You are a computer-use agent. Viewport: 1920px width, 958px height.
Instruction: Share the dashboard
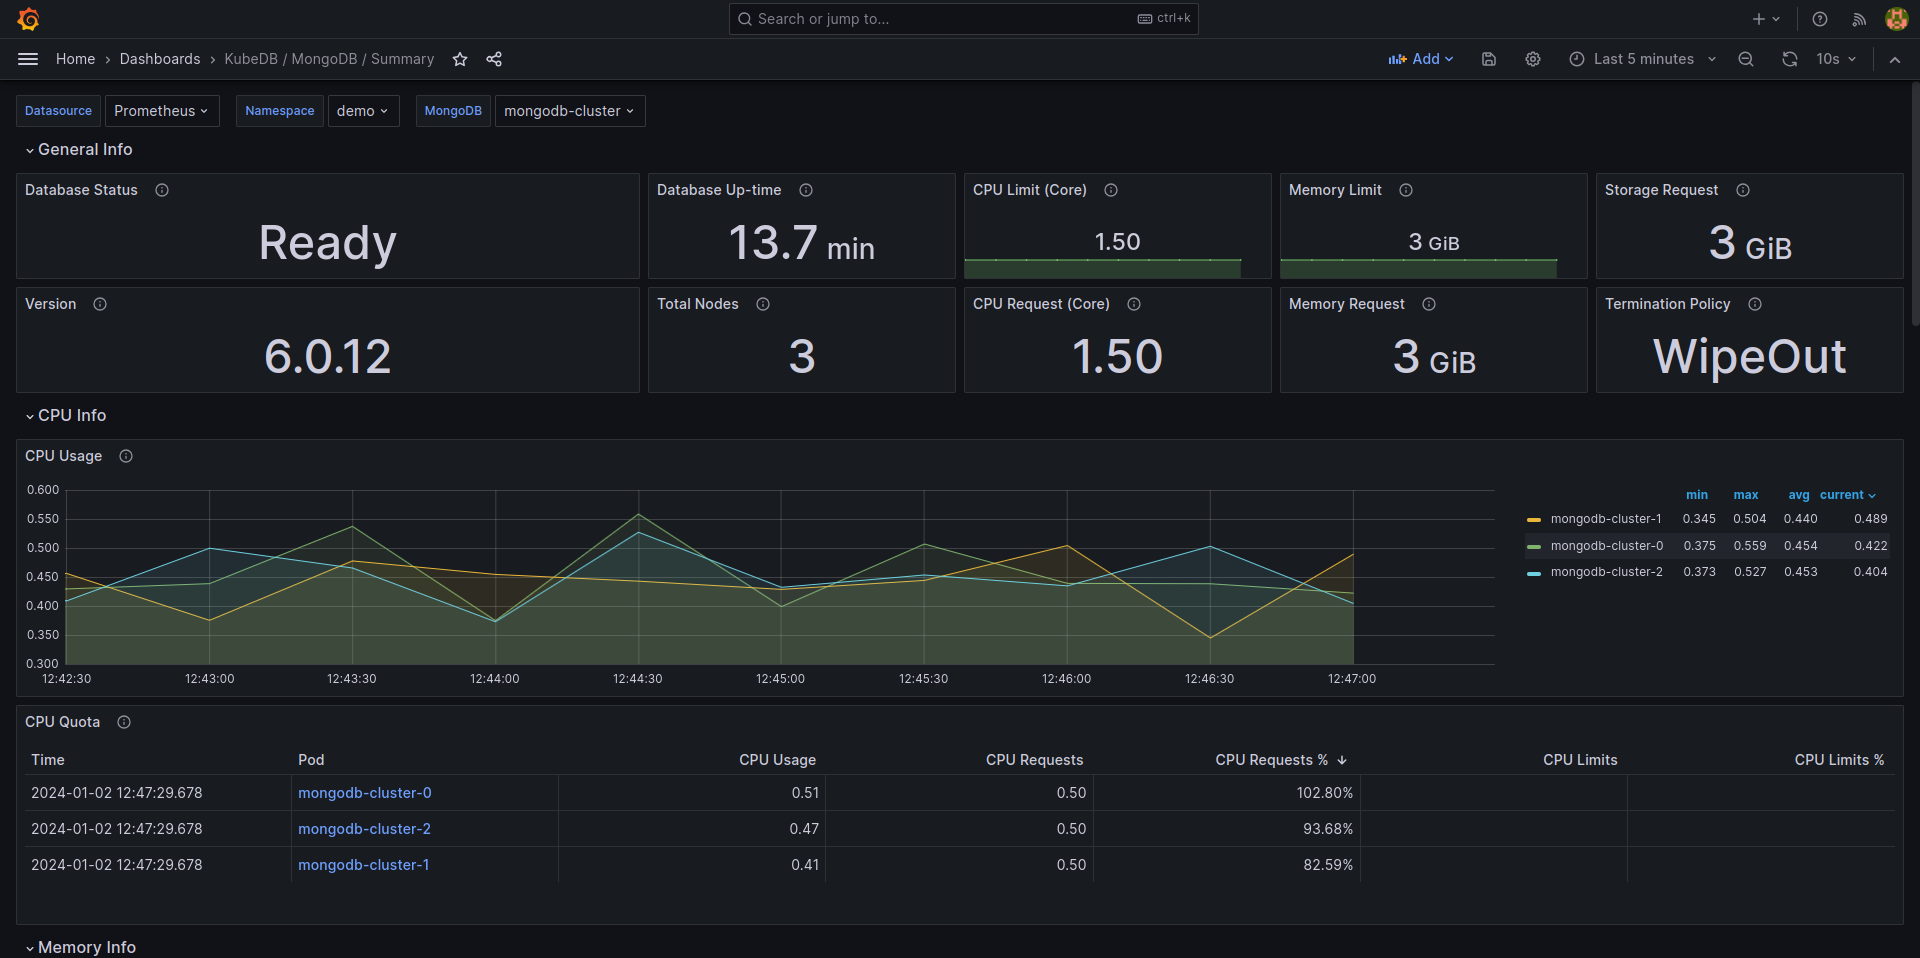pos(493,59)
